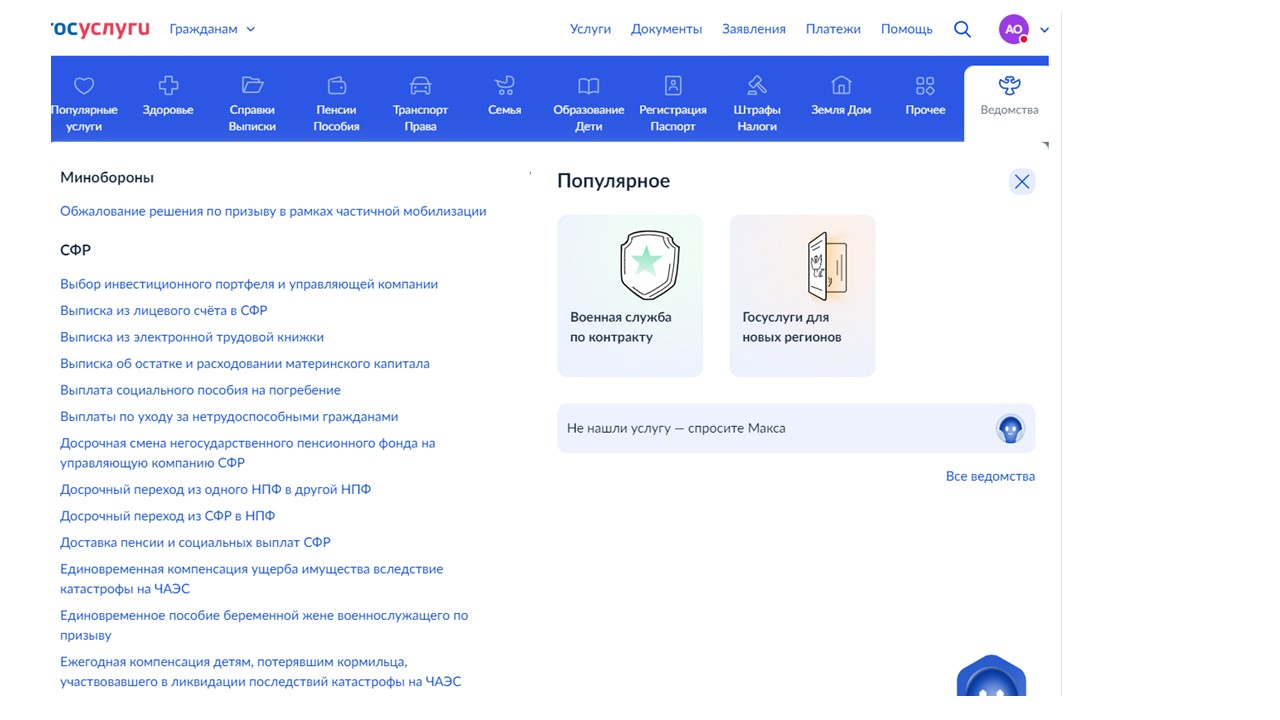
Task: Click the search magnifier icon
Action: pos(962,29)
